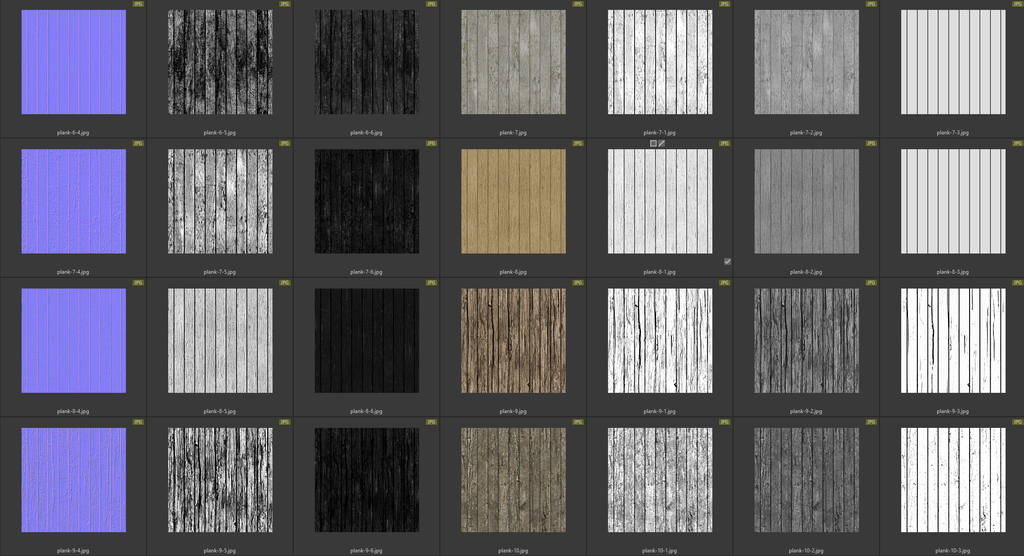
Task: Click the plank-8-6.jpg file name label
Action: coord(366,411)
